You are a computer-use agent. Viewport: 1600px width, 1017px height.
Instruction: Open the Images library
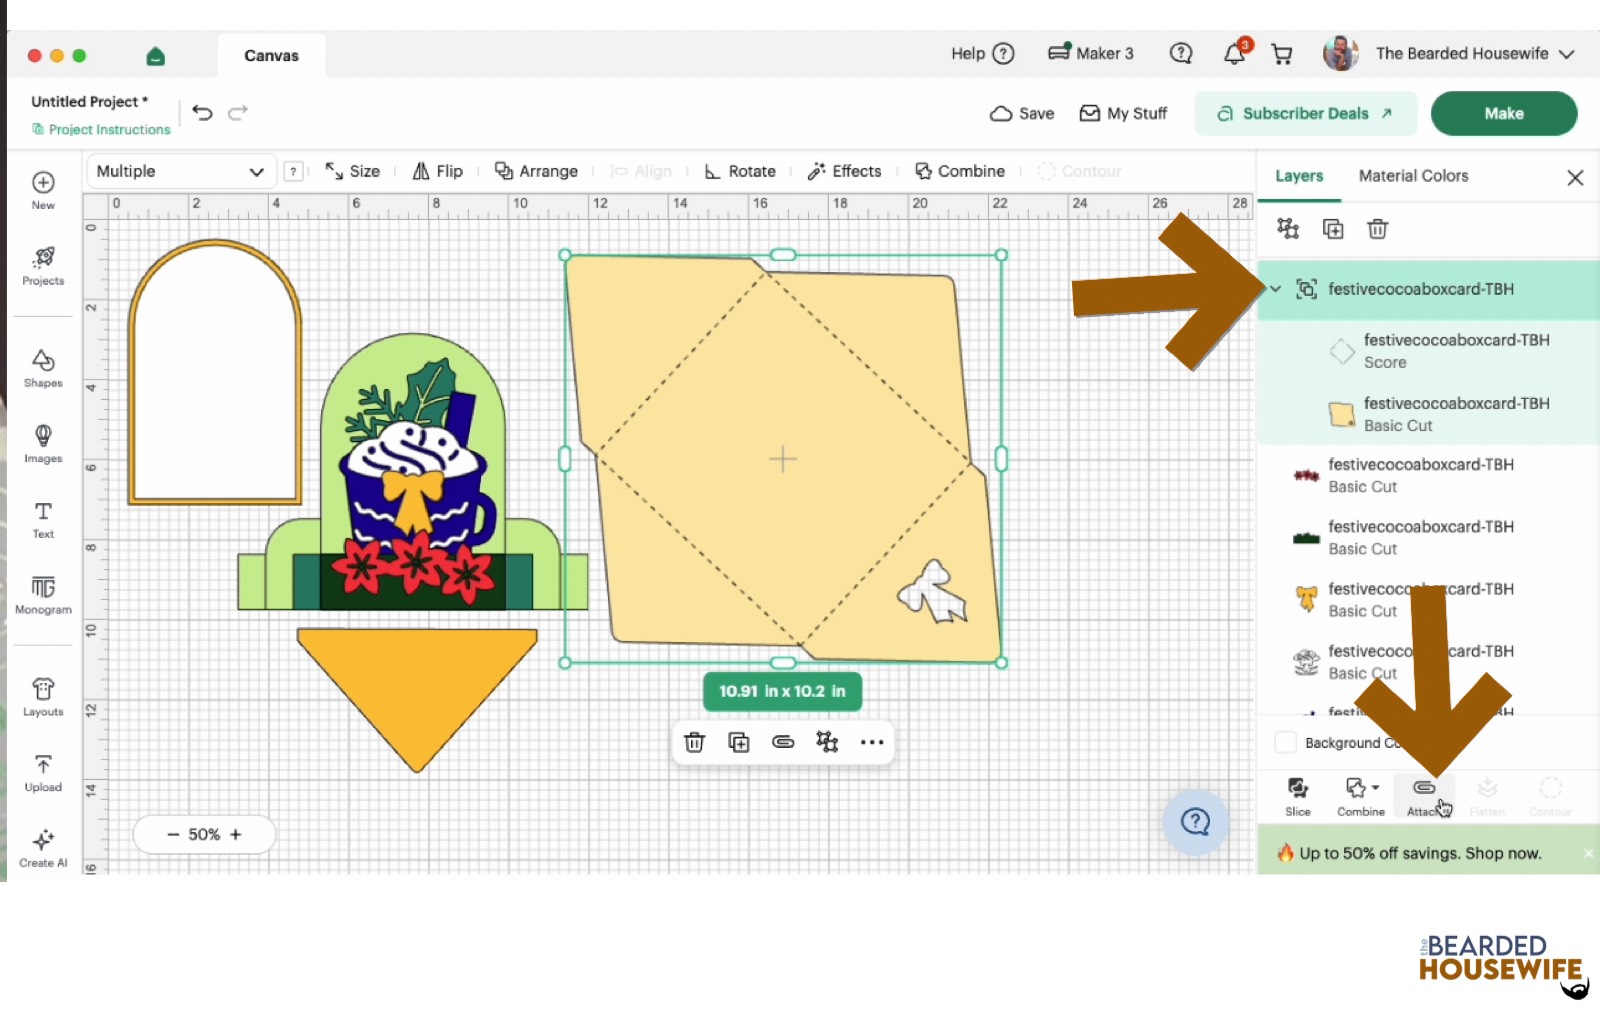point(43,444)
